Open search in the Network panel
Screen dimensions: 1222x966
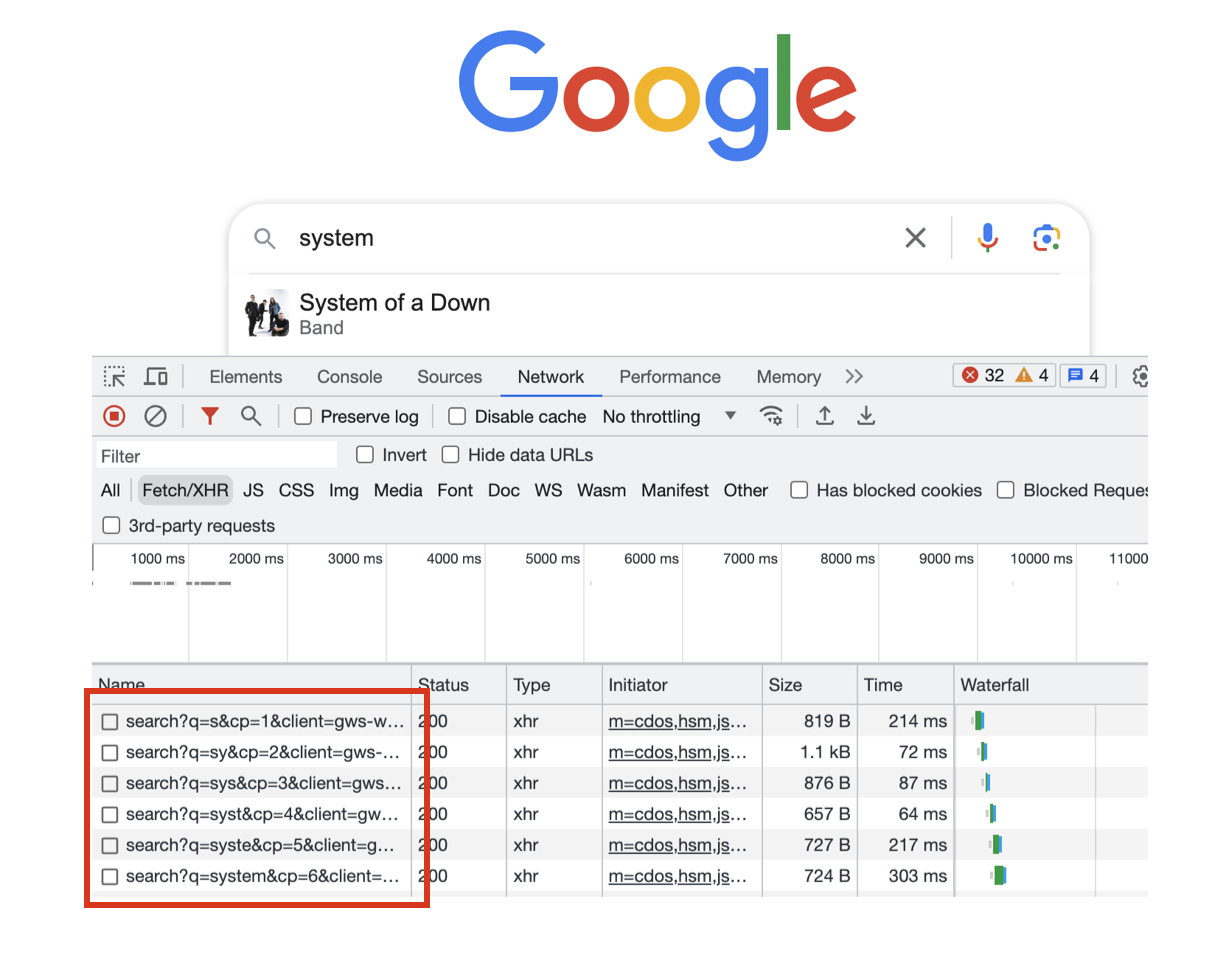pos(251,416)
